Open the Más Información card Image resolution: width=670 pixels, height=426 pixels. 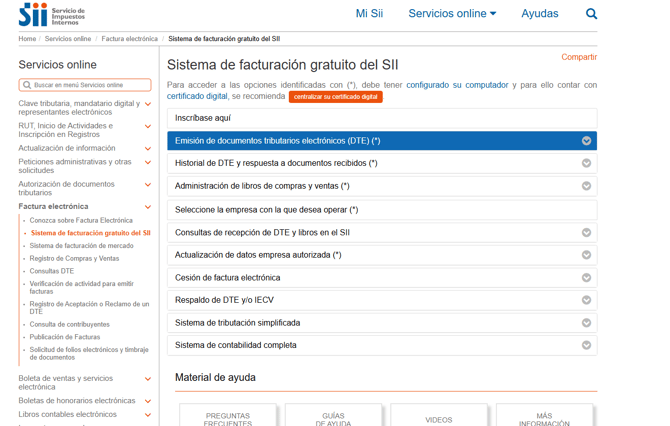click(x=544, y=415)
